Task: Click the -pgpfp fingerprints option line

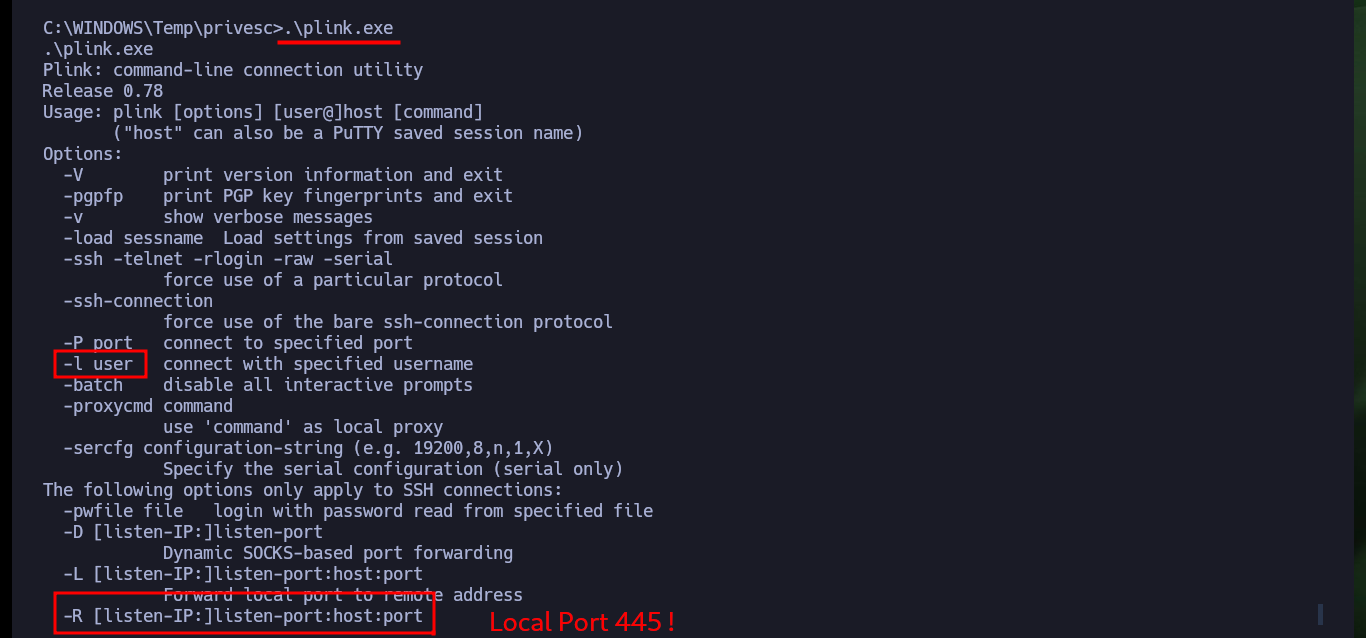Action: pyautogui.click(x=288, y=196)
